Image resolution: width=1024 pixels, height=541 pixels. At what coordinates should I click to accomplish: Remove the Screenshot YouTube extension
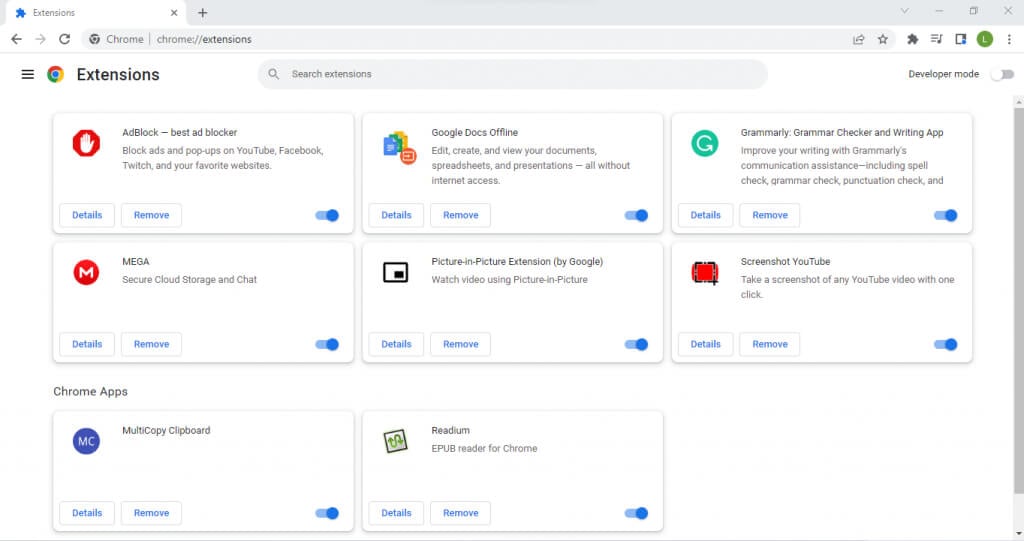(x=770, y=344)
